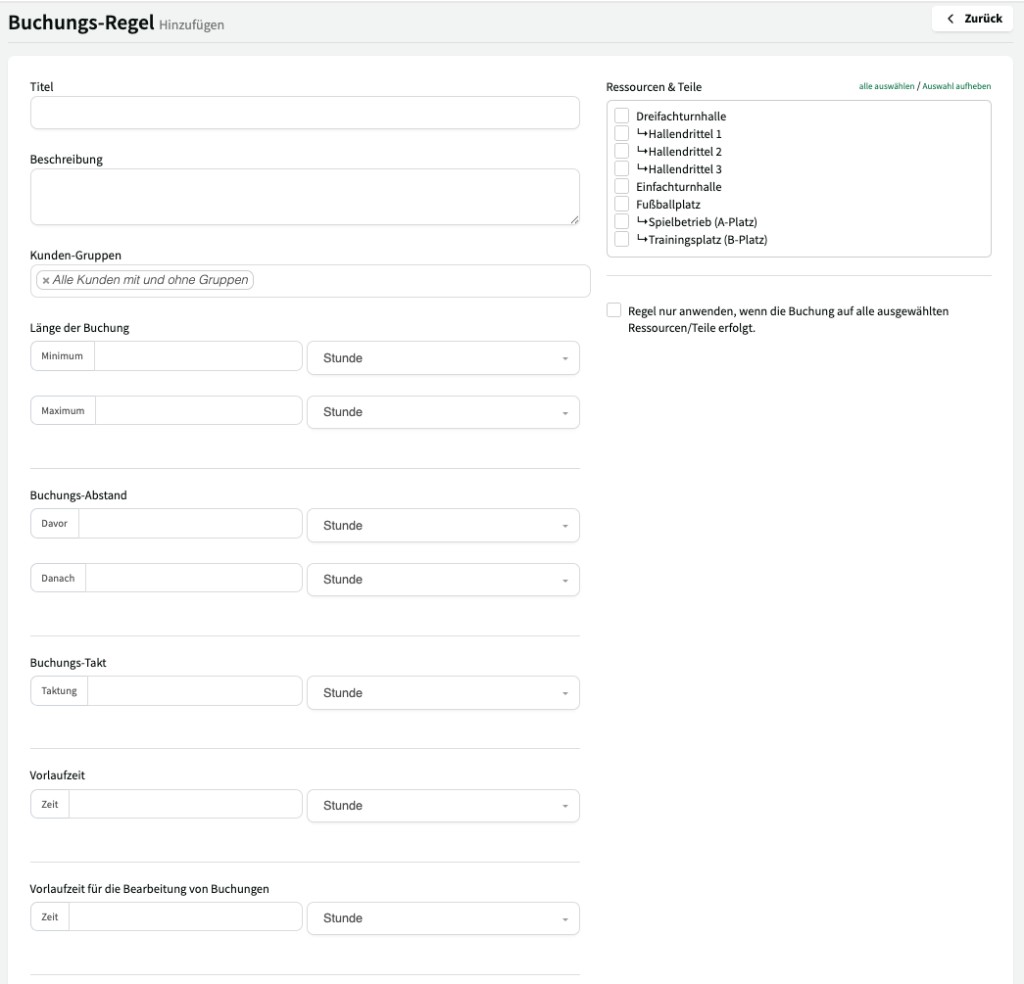Open the Vorlaufzeit unit dropdown
Screen dimensions: 1024x984
(443, 806)
